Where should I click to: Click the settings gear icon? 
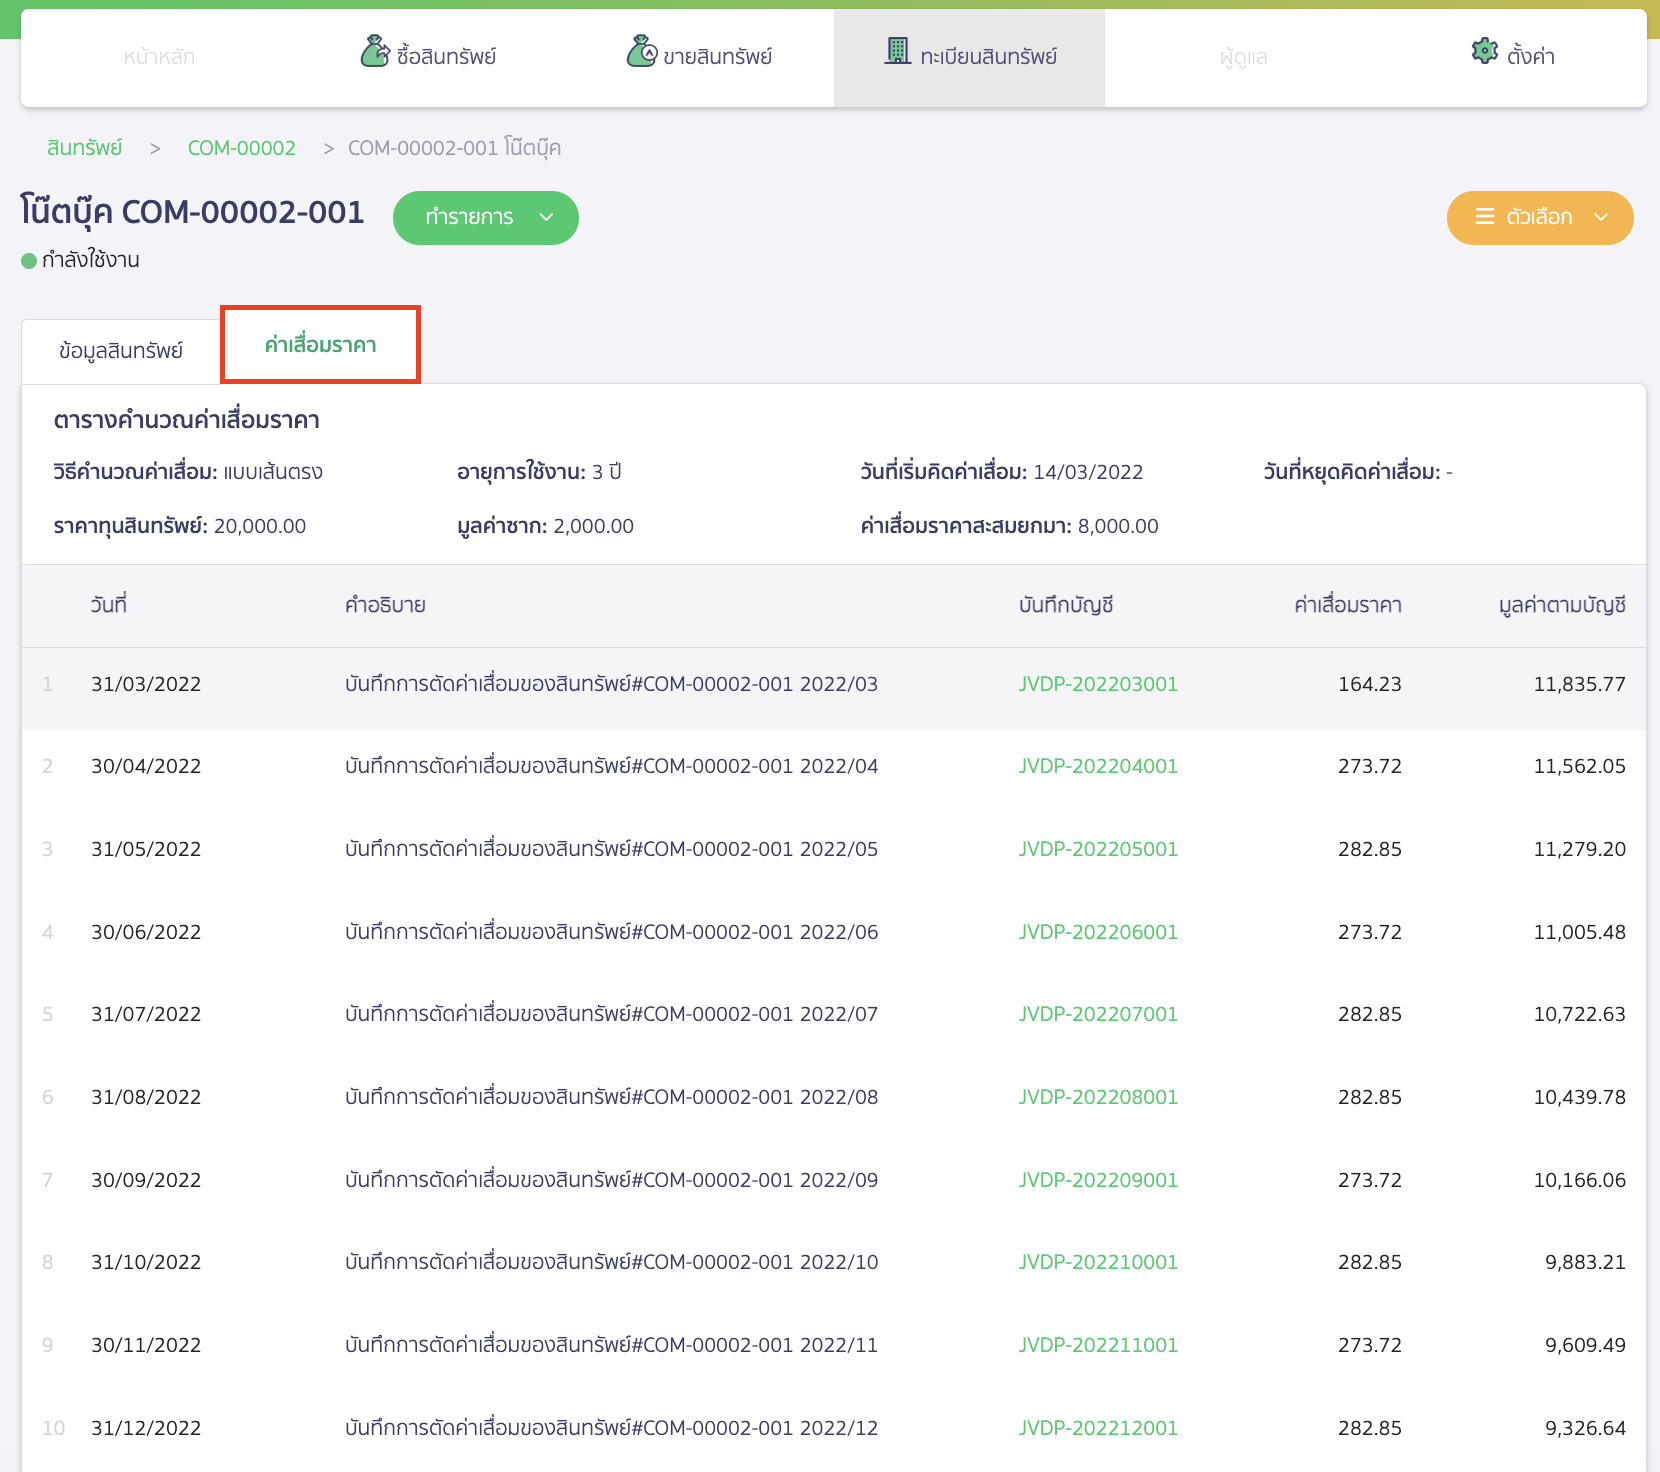click(1484, 51)
